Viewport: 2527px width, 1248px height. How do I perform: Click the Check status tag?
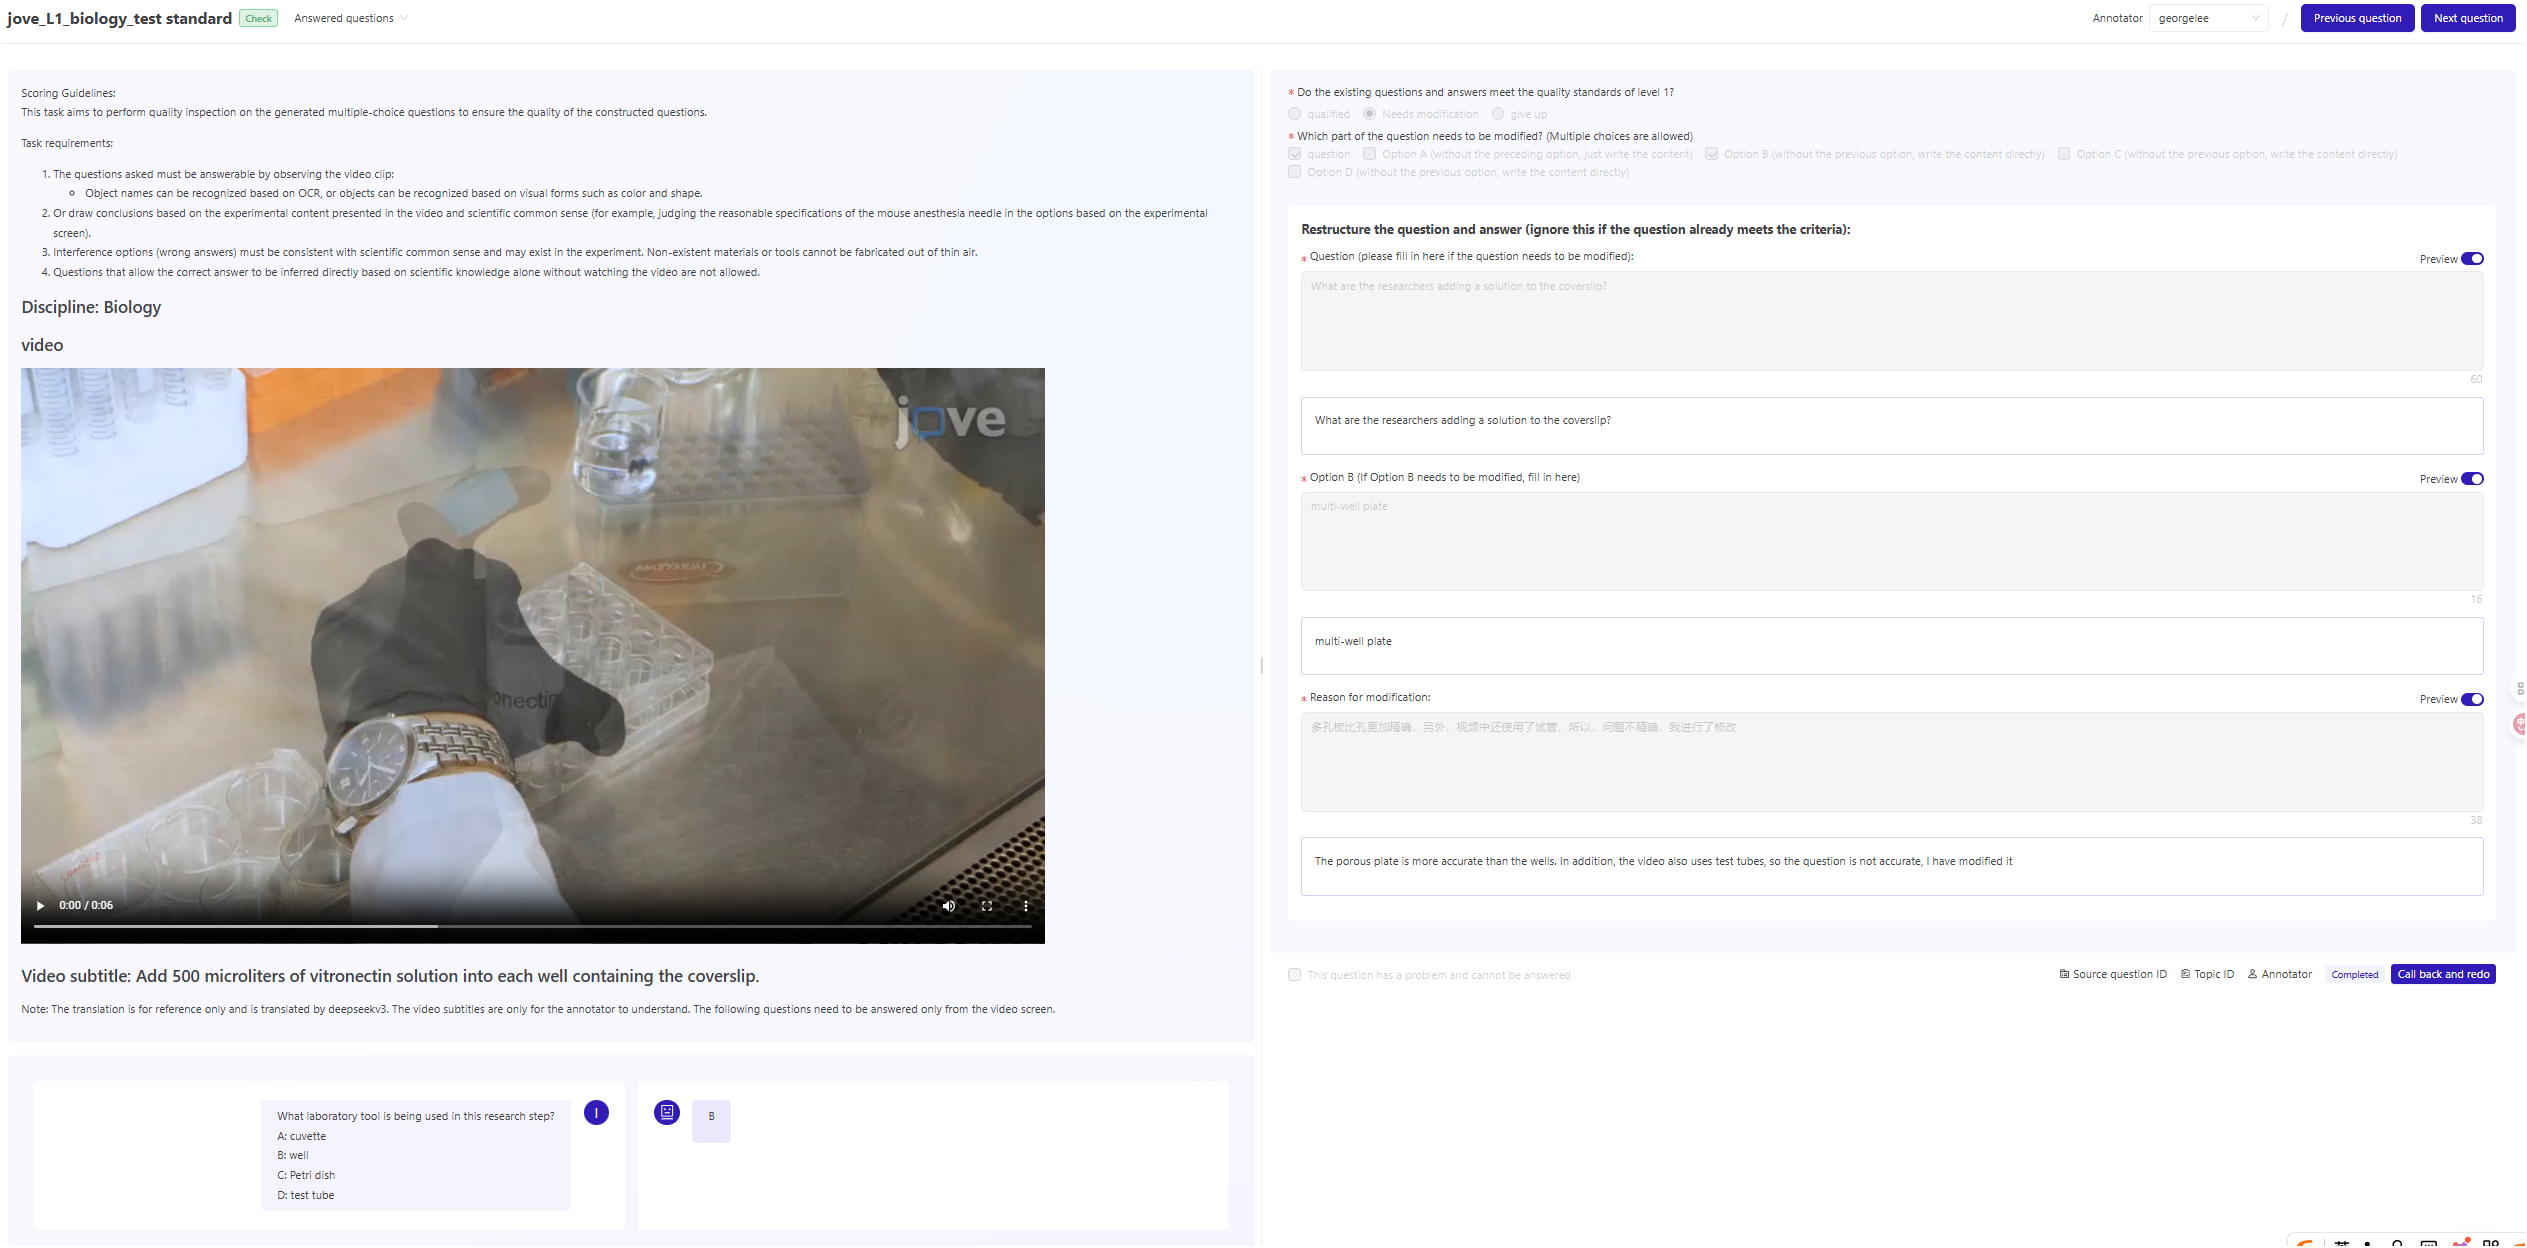tap(258, 18)
